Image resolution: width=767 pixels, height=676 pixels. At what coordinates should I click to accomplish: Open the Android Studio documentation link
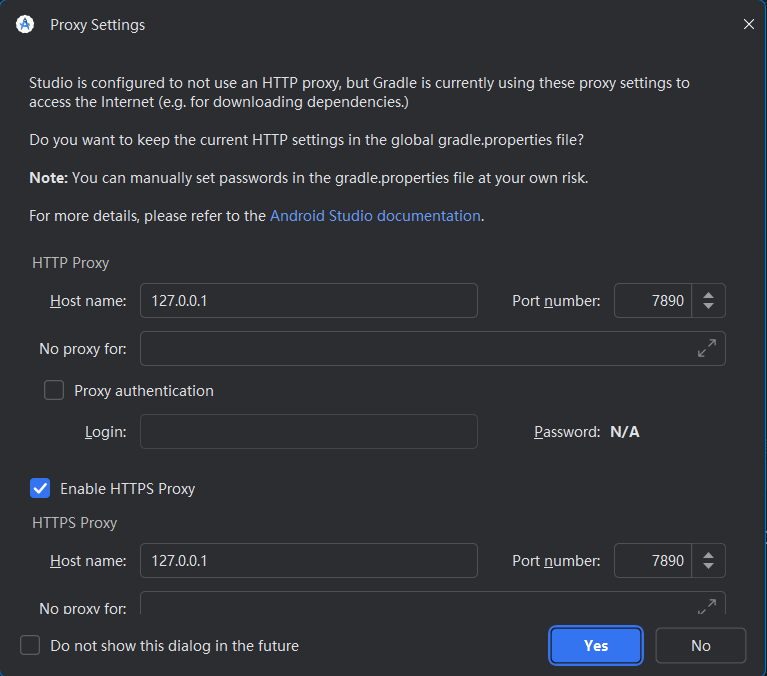tap(375, 216)
